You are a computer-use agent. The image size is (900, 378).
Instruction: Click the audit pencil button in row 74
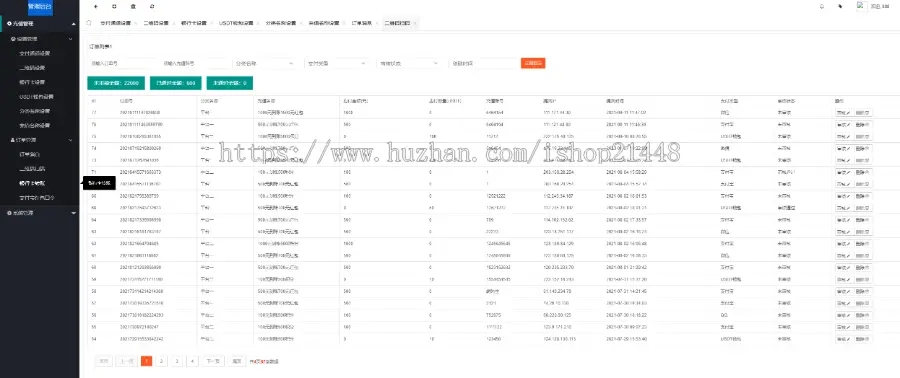843,148
